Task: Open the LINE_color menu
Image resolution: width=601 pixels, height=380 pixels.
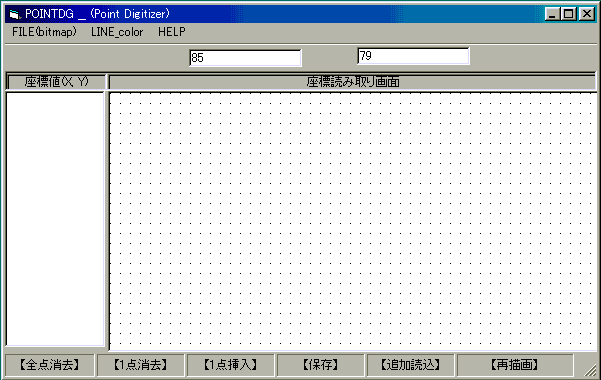Action: coord(117,32)
